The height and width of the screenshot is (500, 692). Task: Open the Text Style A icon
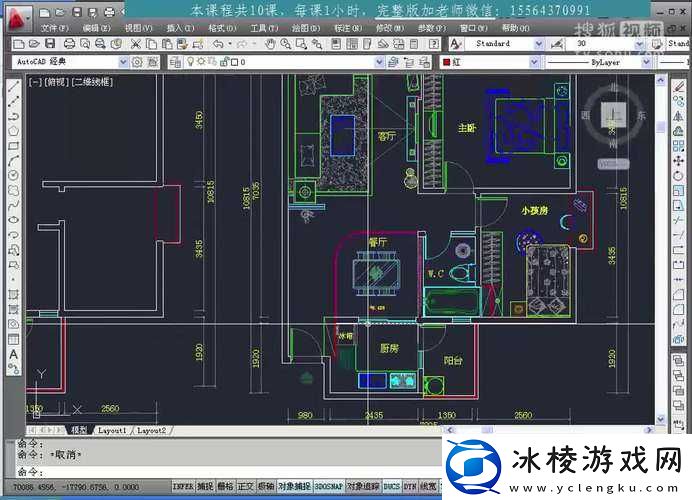pos(456,44)
